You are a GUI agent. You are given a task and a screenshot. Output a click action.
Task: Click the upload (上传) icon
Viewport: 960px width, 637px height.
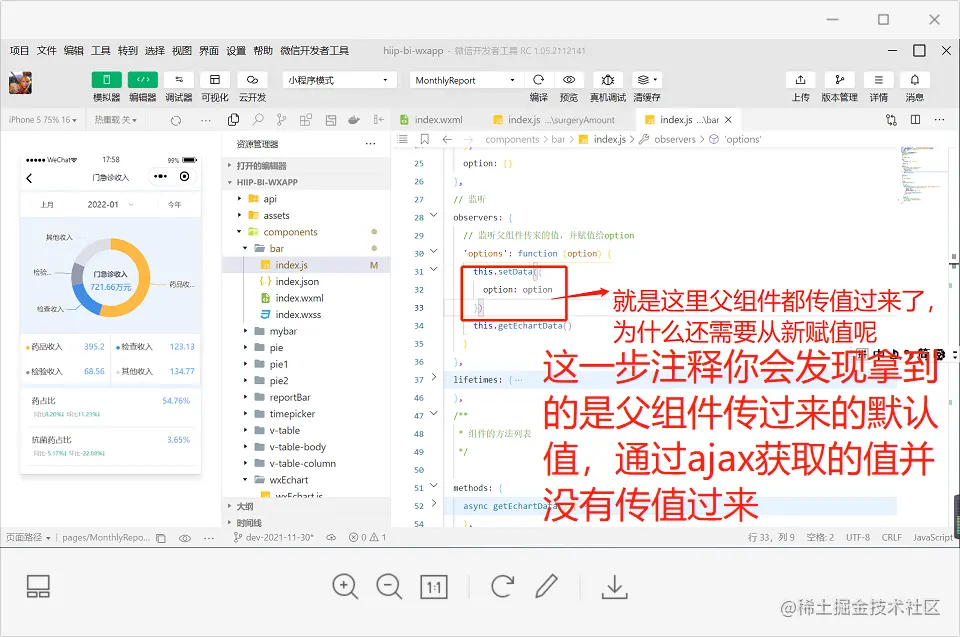[800, 80]
